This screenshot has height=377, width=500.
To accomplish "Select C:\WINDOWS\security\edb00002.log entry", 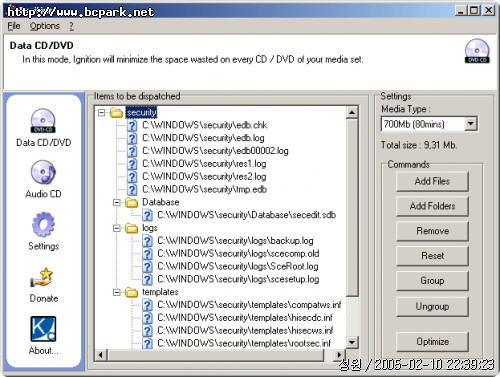I will point(215,151).
